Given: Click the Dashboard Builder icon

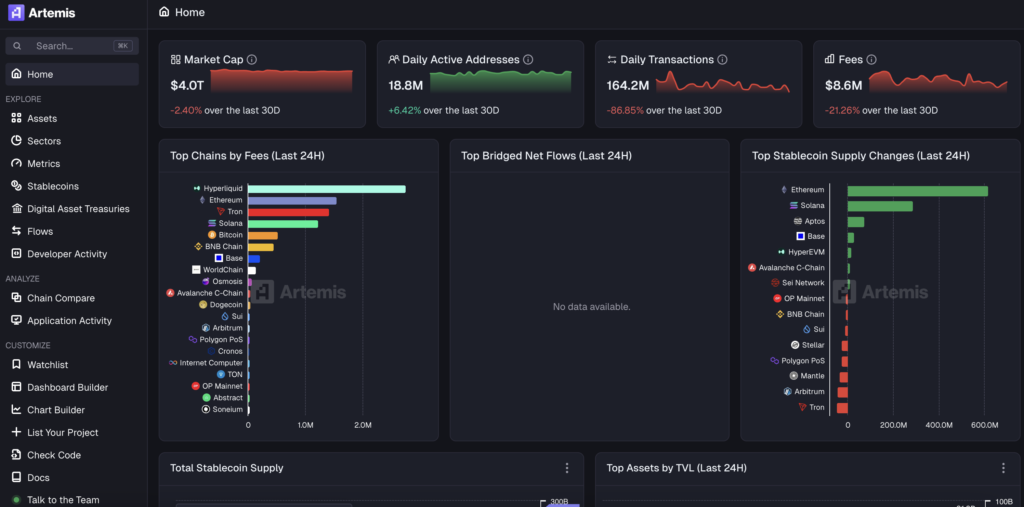Looking at the screenshot, I should point(16,387).
